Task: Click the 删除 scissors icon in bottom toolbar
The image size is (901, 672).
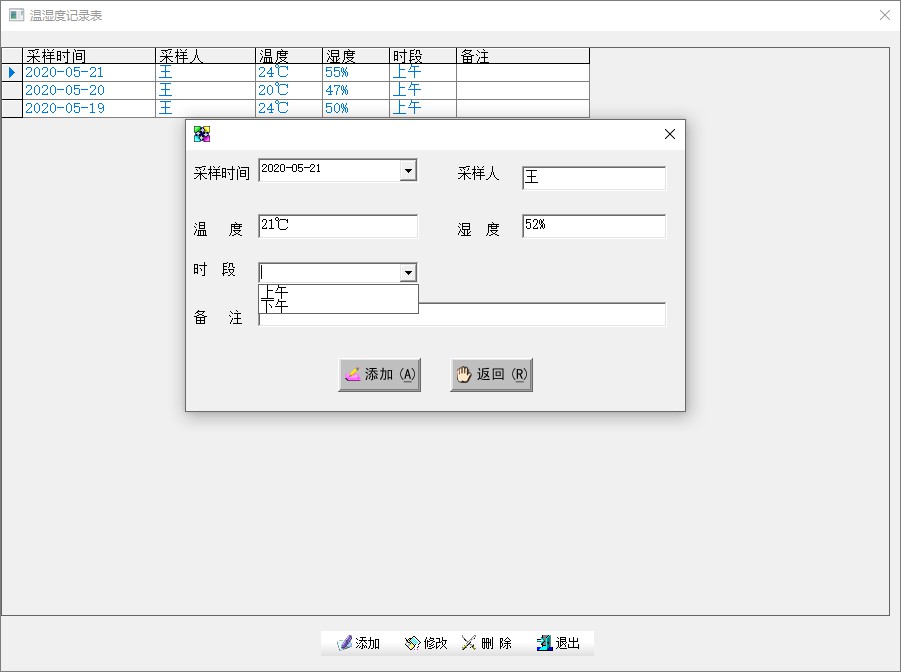Action: (x=469, y=643)
